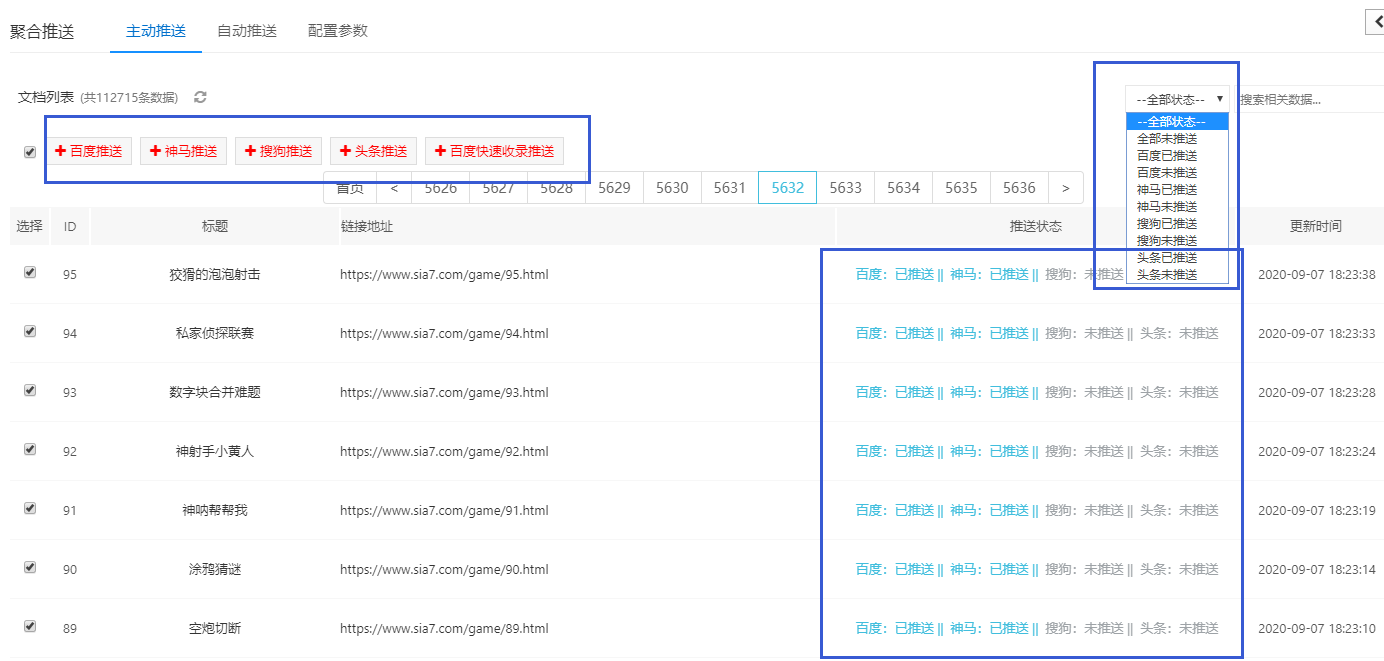1384x661 pixels.
Task: Click the title 神呐帮帮我
Action: 215,510
